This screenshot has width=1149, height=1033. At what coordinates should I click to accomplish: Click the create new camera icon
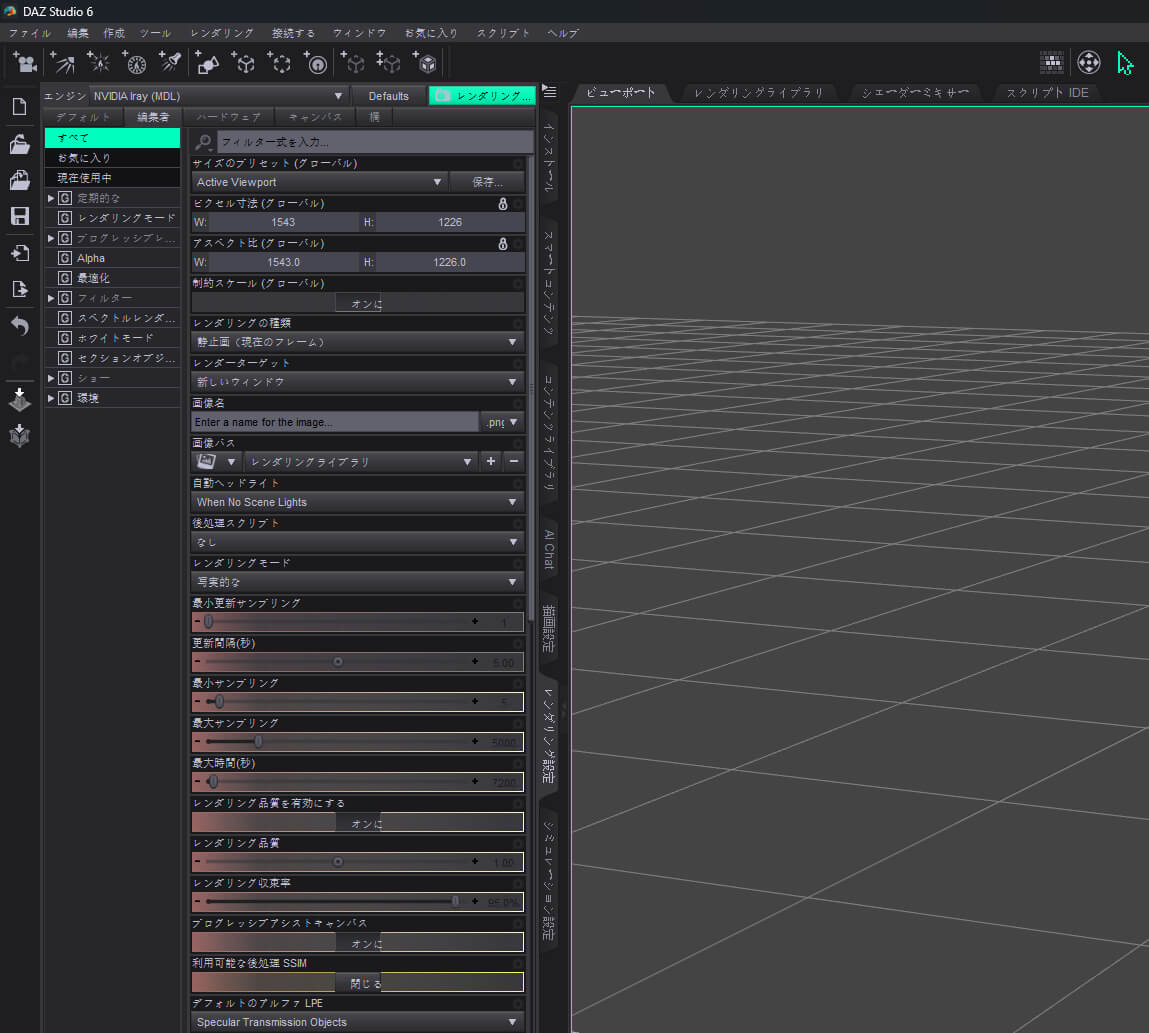tap(25, 63)
